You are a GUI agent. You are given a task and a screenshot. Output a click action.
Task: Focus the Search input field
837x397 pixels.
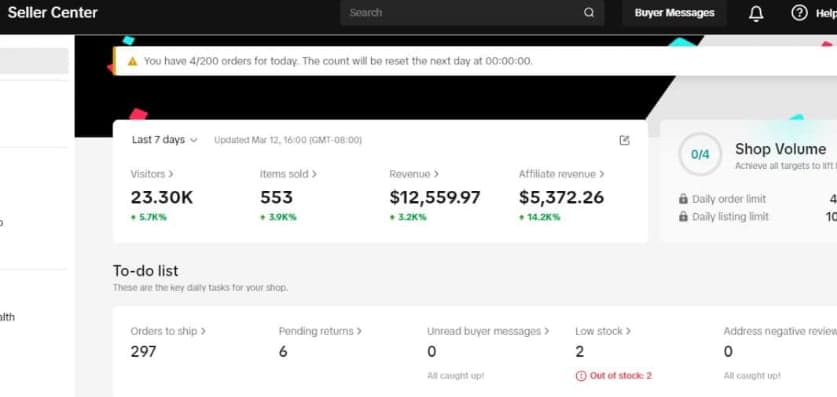472,13
